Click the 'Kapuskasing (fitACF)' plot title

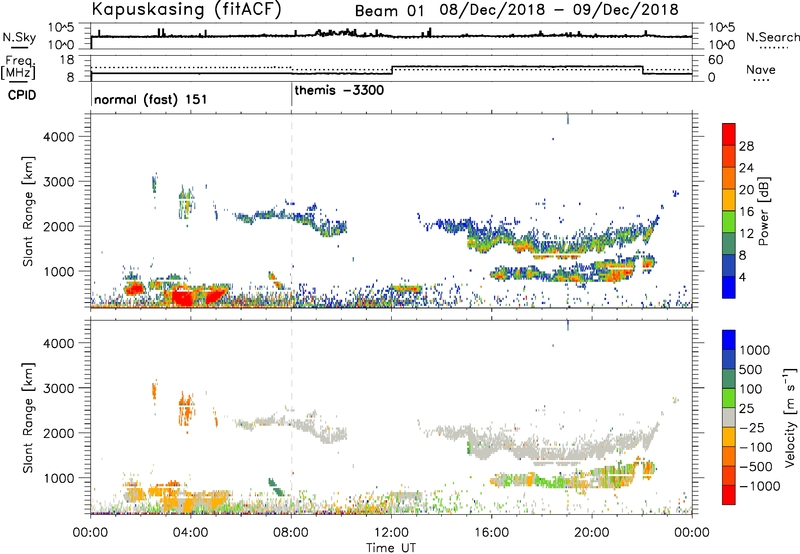click(x=187, y=10)
